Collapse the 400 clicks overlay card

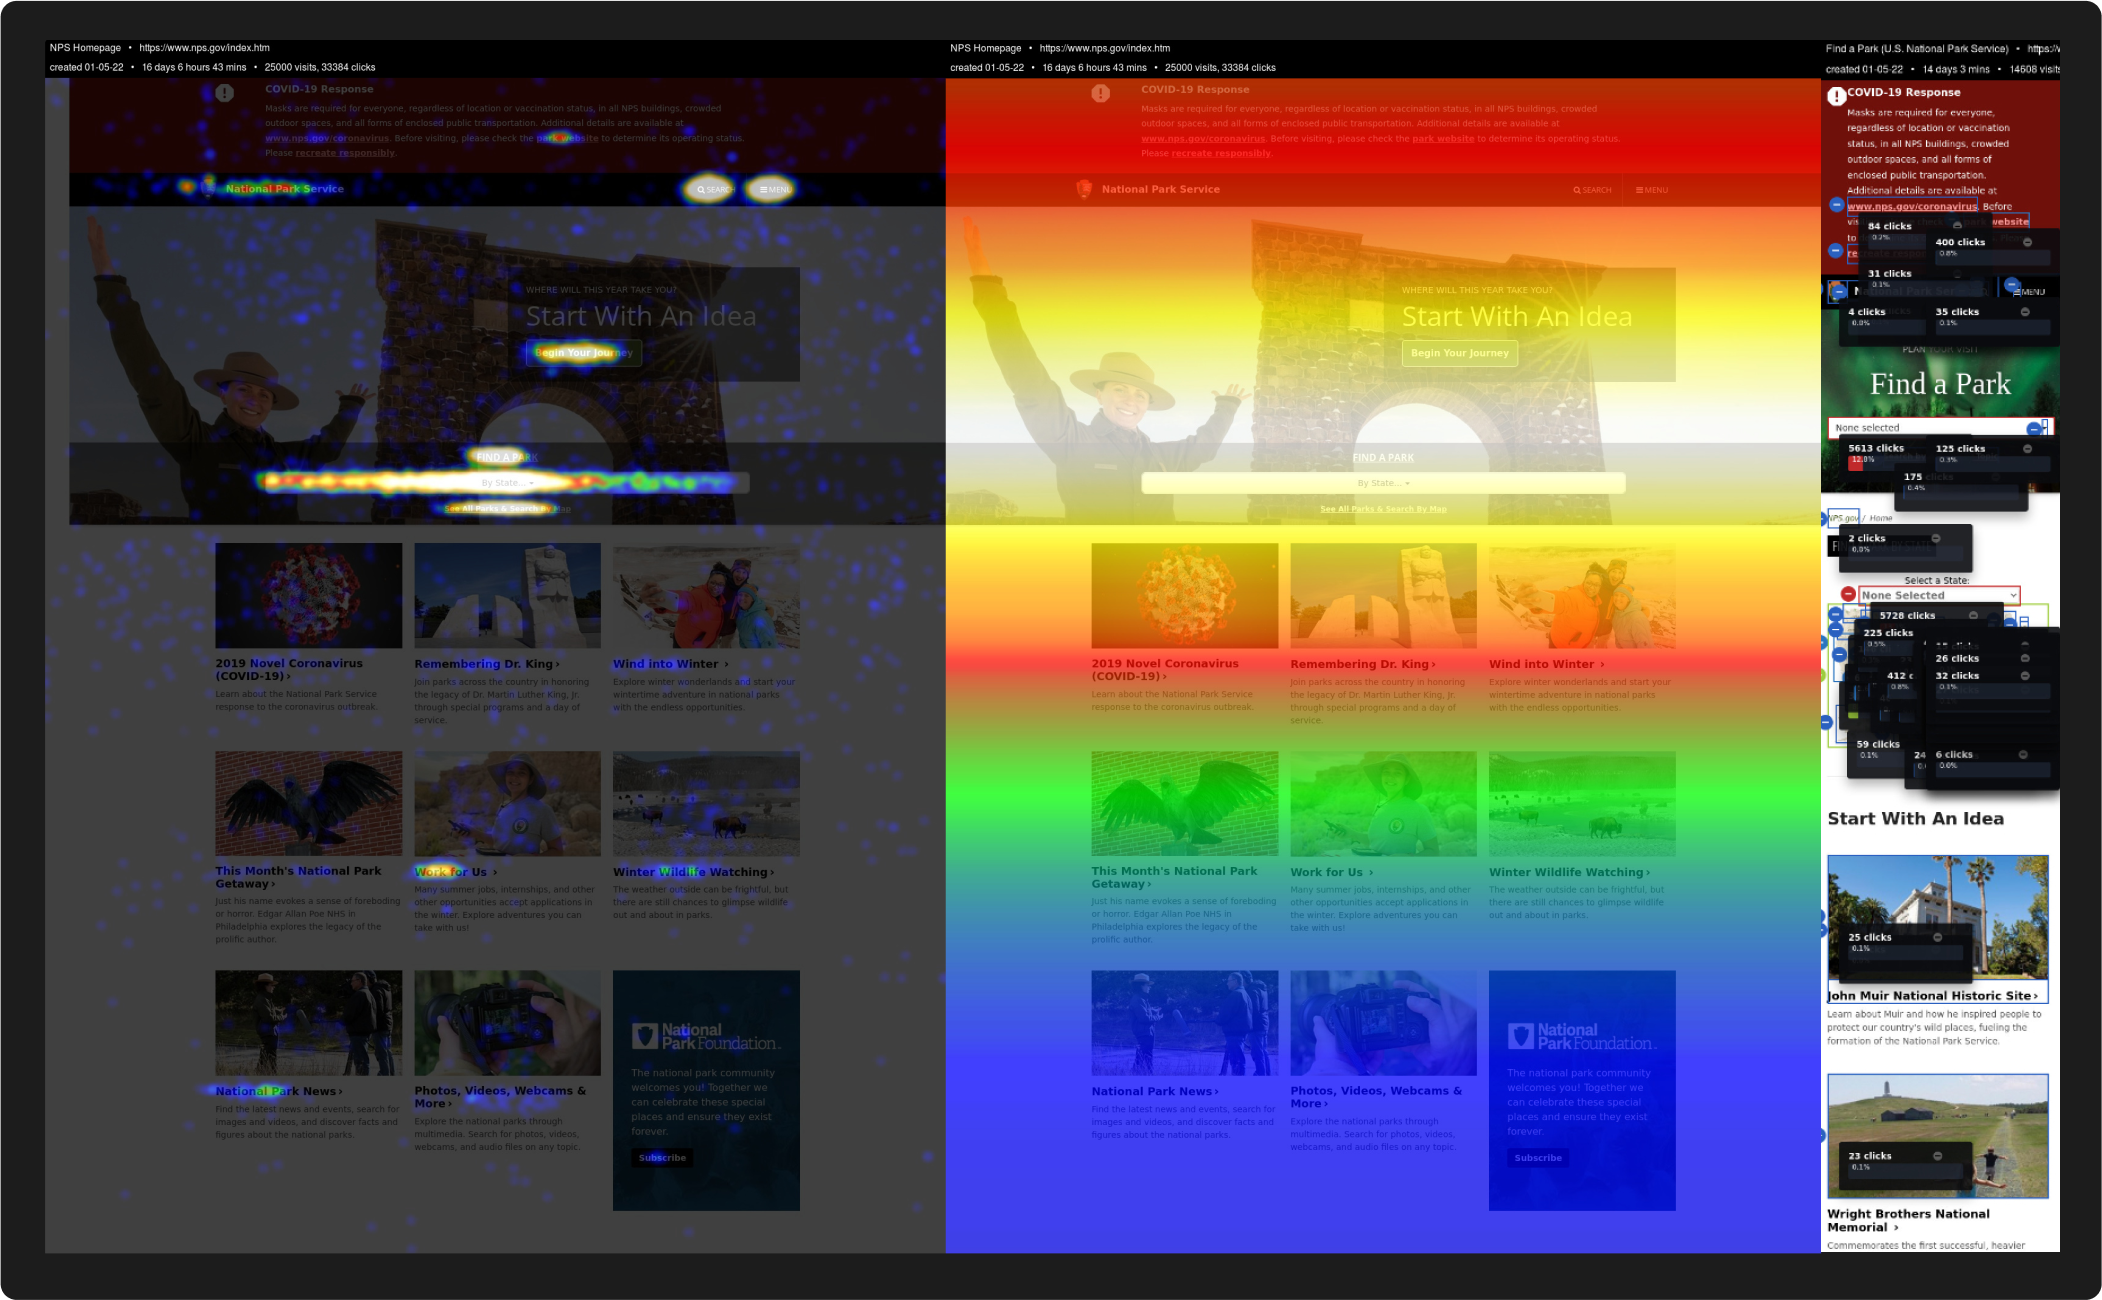point(2027,242)
